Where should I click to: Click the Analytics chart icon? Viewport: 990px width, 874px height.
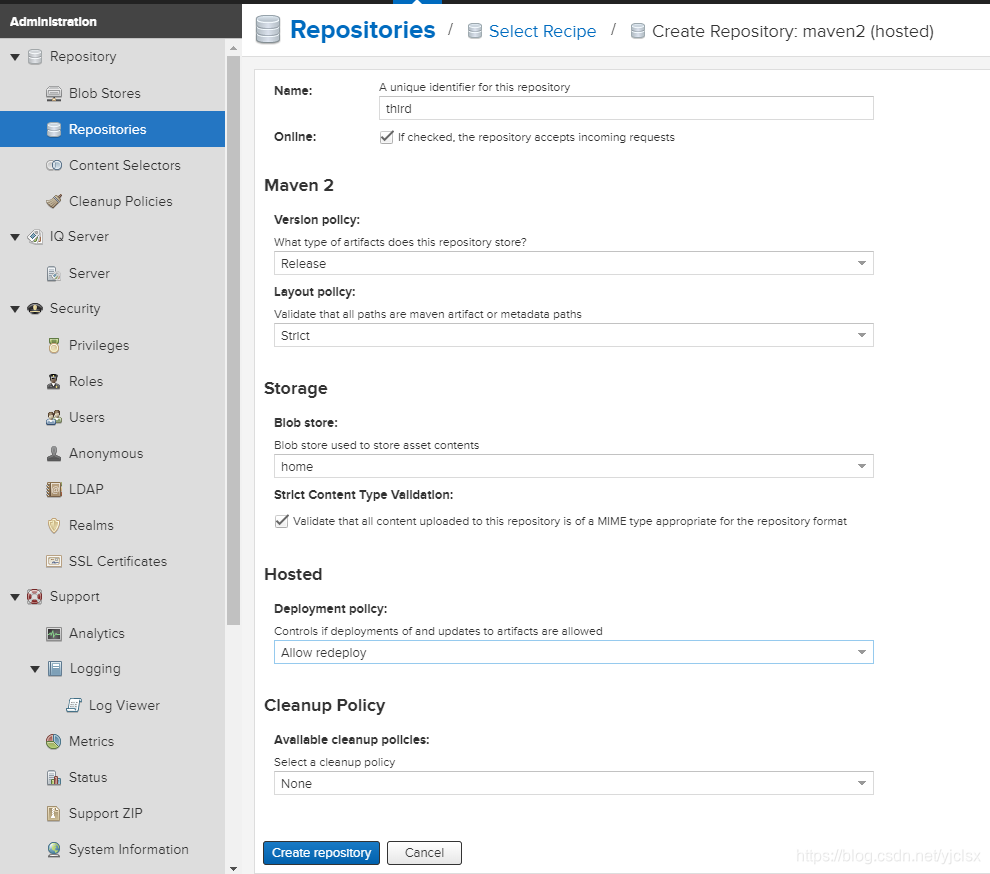tap(54, 633)
